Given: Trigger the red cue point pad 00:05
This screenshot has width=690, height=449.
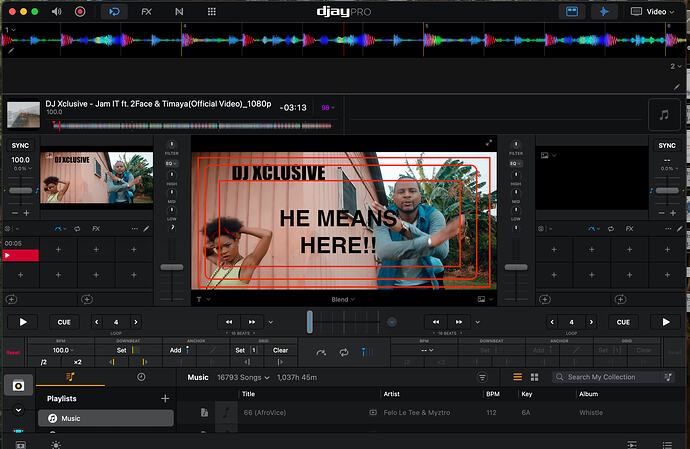Looking at the screenshot, I should click(21, 255).
